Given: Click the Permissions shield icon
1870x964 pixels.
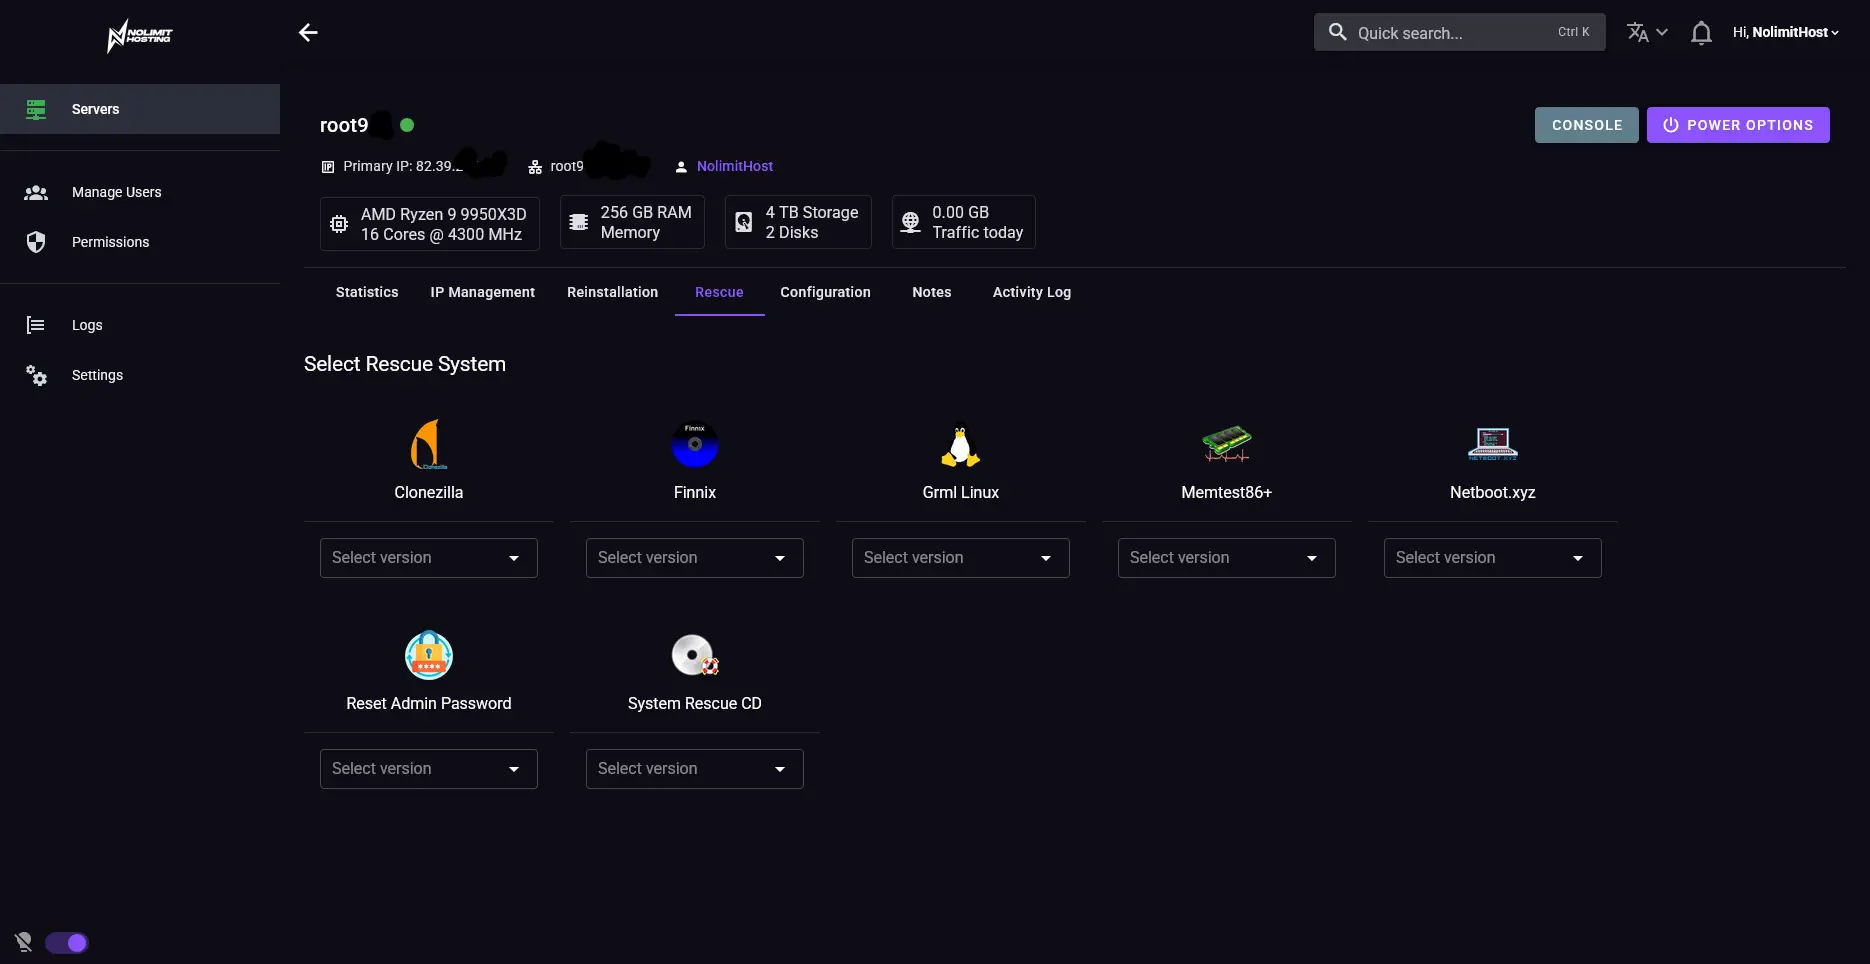Looking at the screenshot, I should pos(36,242).
